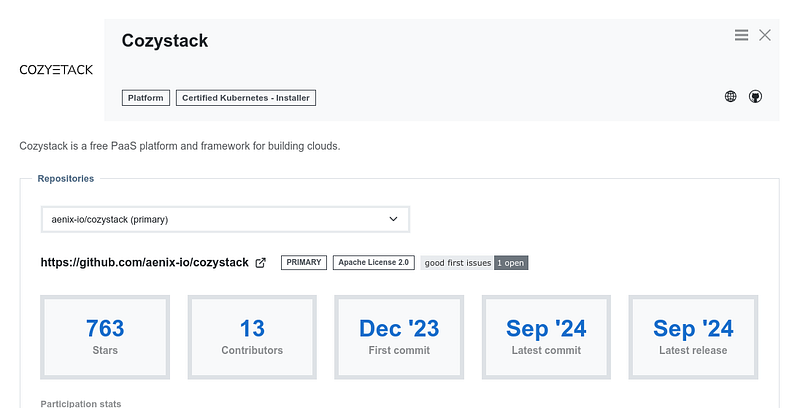This screenshot has width=800, height=408.
Task: Select the PRIMARY badge
Action: 304,262
